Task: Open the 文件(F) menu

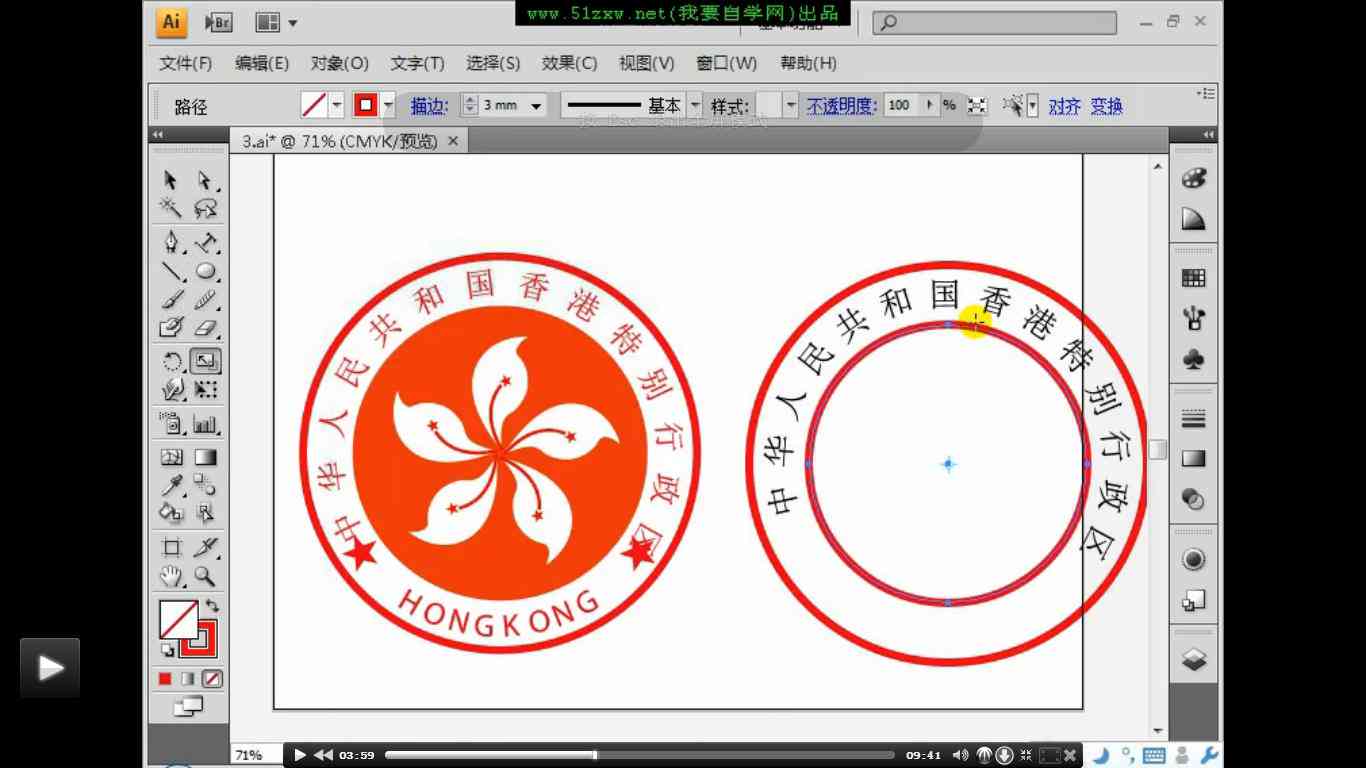Action: click(x=186, y=63)
